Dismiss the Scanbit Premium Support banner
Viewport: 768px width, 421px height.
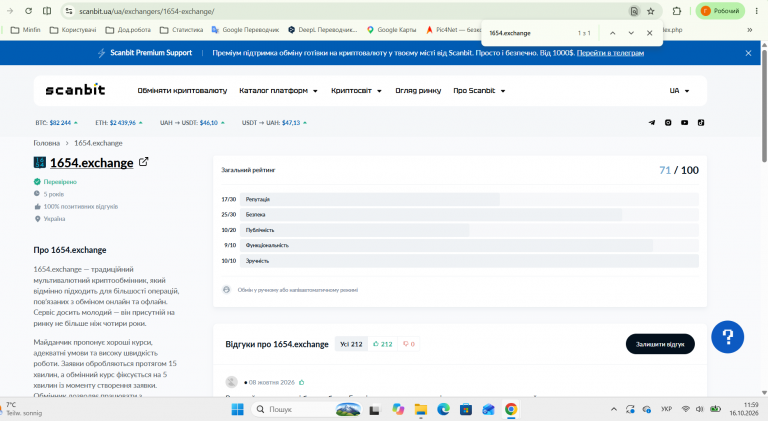pyautogui.click(x=748, y=53)
